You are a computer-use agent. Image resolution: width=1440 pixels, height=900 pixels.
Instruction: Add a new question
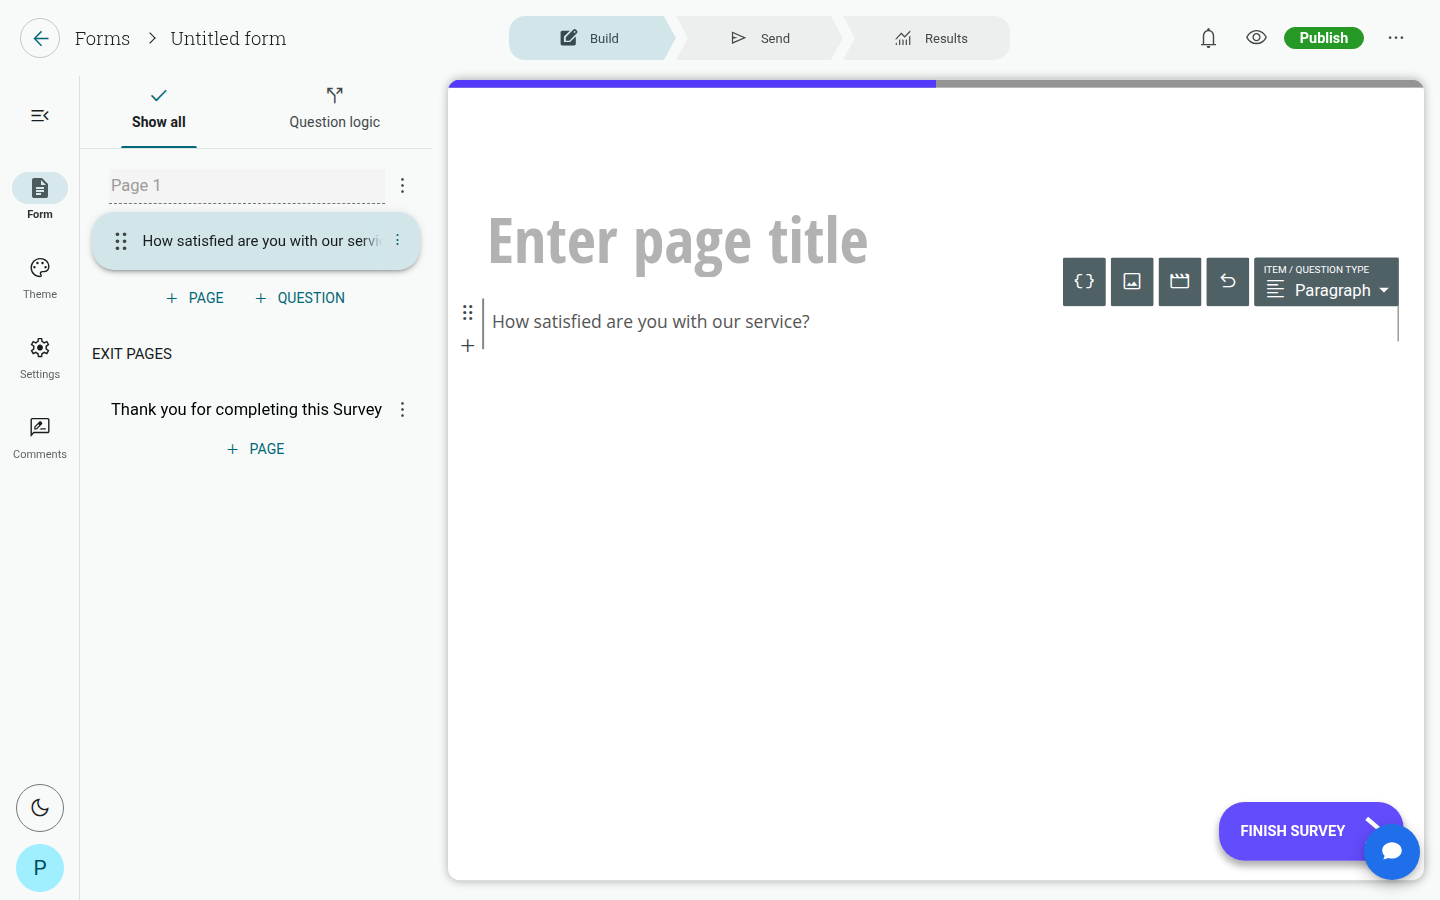(x=300, y=298)
